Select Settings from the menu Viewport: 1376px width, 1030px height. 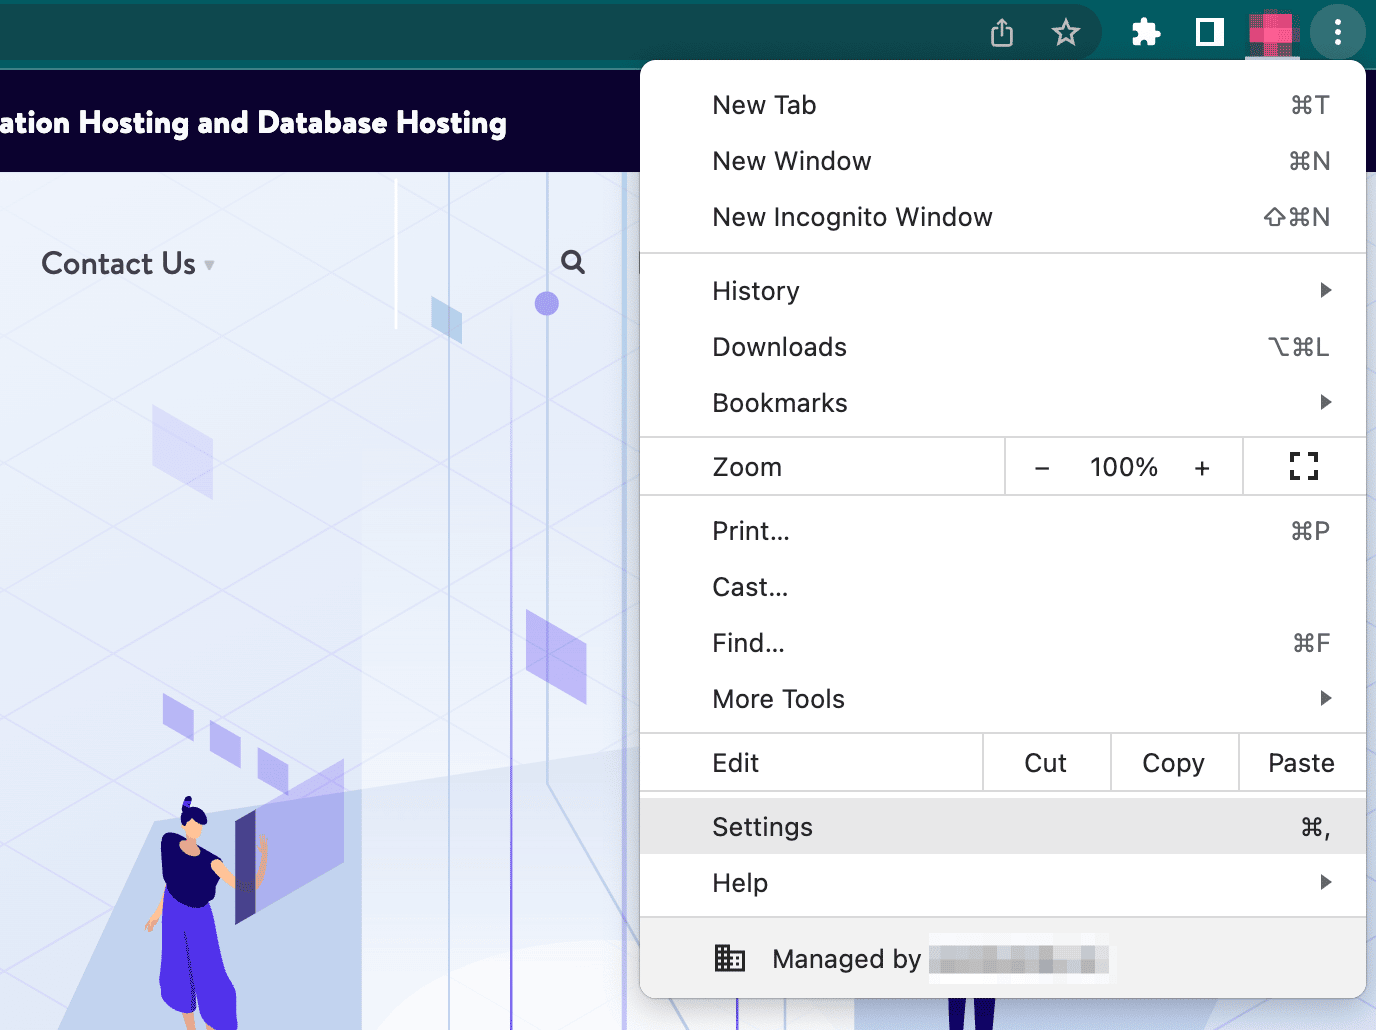(1002, 827)
